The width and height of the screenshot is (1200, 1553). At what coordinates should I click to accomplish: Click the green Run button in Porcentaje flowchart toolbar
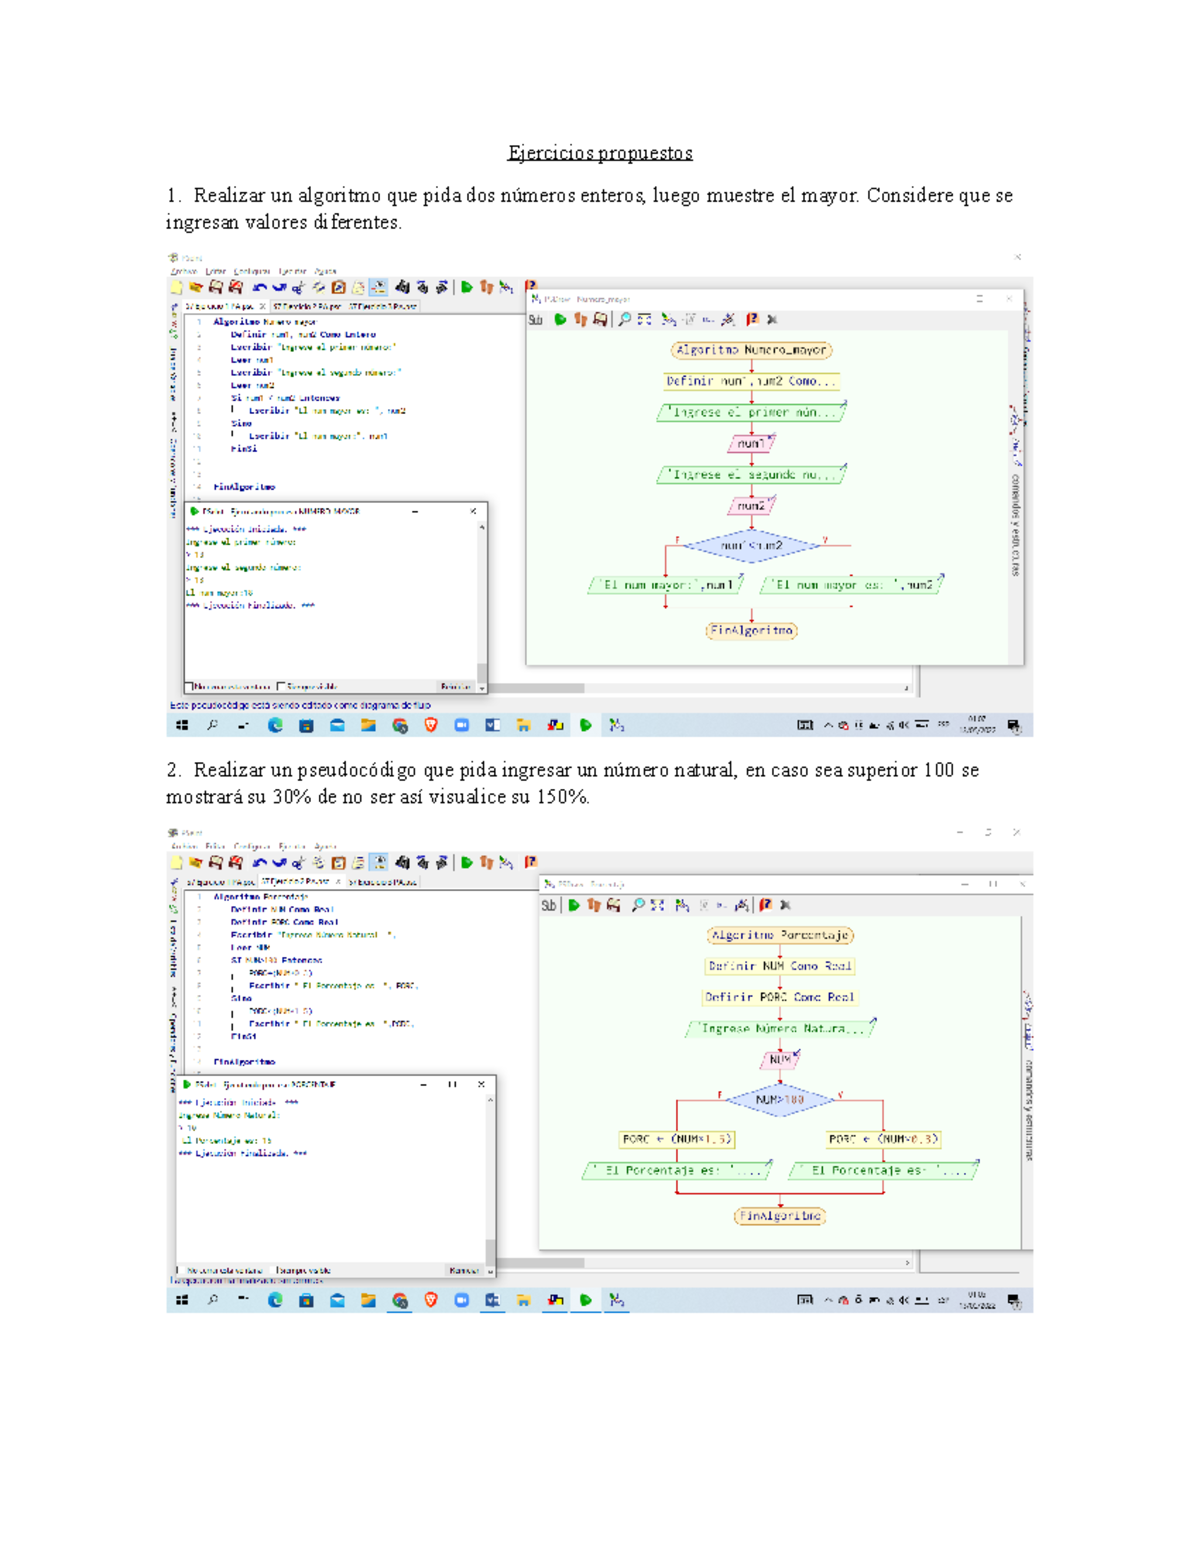[x=574, y=905]
